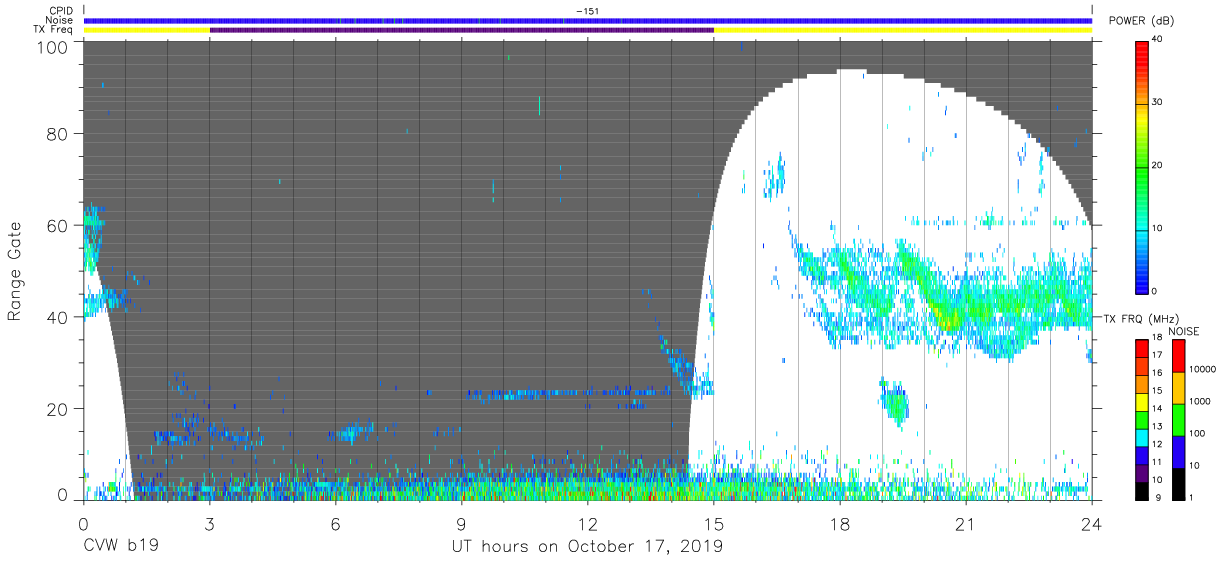Click x-axis tick label '15'
Screen dimensions: 1228x567
(714, 524)
